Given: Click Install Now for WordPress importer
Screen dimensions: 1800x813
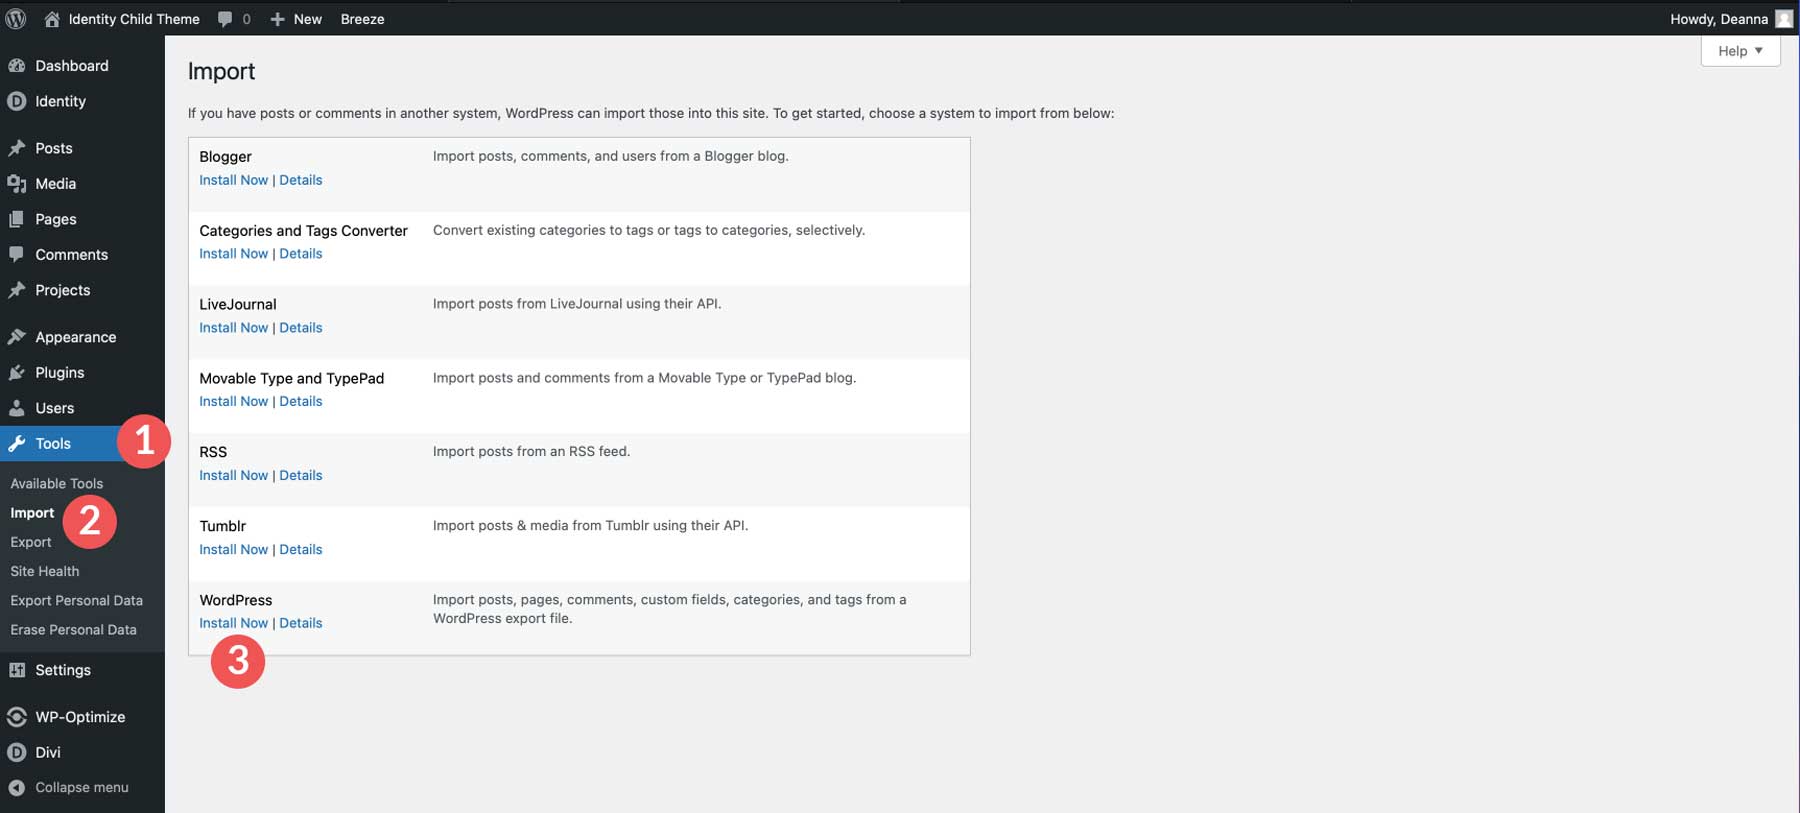Looking at the screenshot, I should 234,623.
